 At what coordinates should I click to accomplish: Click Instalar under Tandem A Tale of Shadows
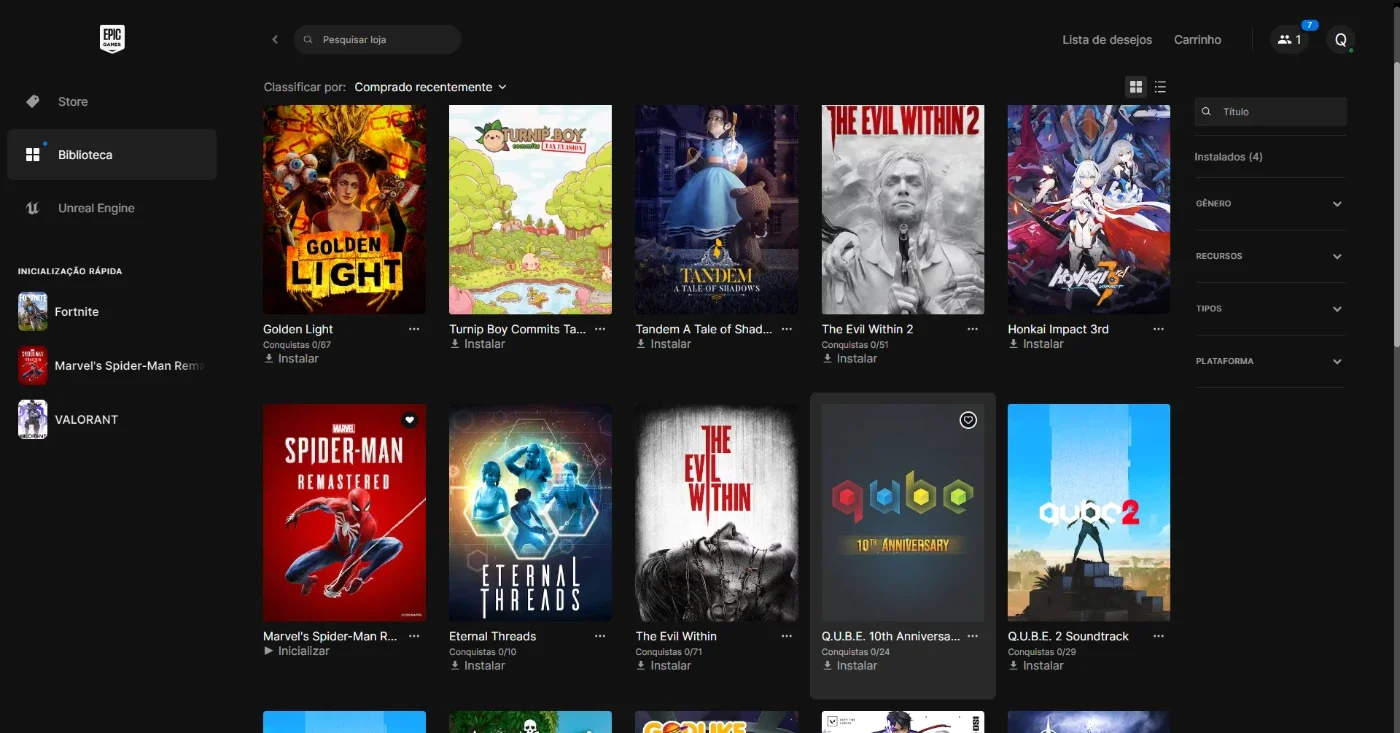[663, 344]
